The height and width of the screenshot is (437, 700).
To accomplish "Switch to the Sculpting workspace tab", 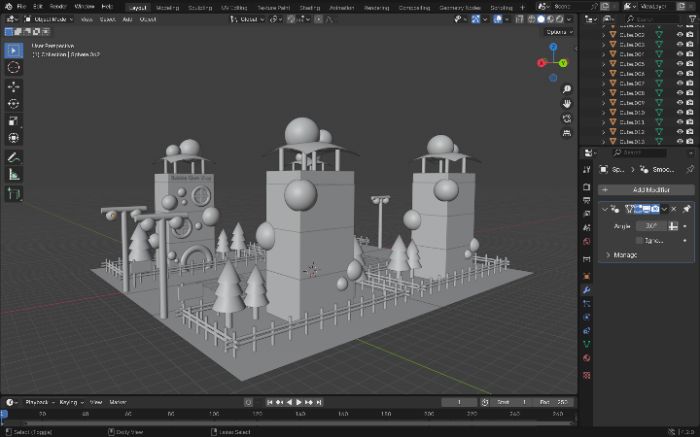I will [199, 8].
